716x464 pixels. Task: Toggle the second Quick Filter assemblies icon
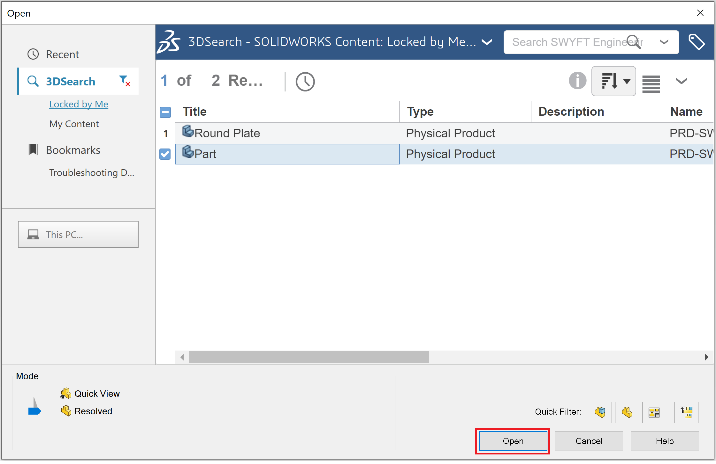coord(627,412)
